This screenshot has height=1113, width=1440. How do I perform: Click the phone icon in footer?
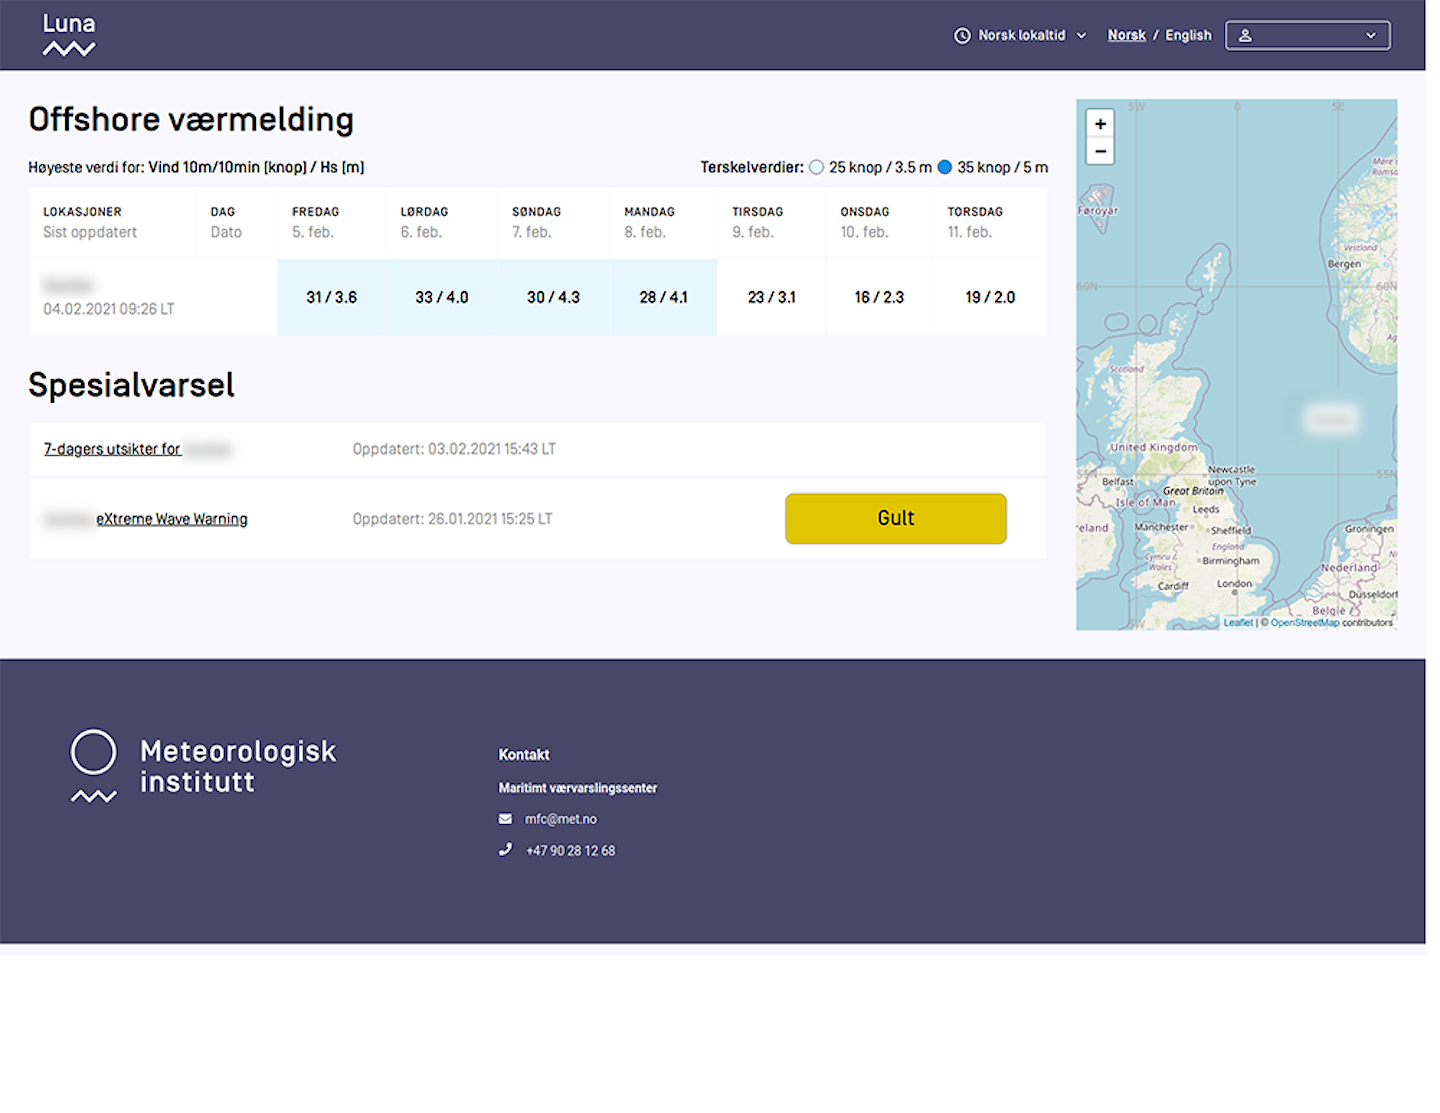pos(505,850)
